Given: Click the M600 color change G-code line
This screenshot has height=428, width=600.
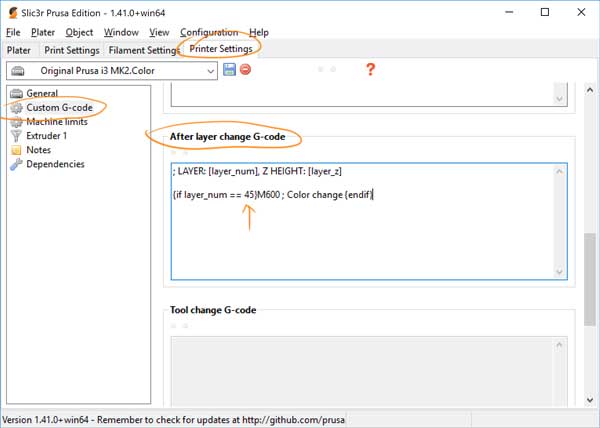Looking at the screenshot, I should tap(272, 195).
